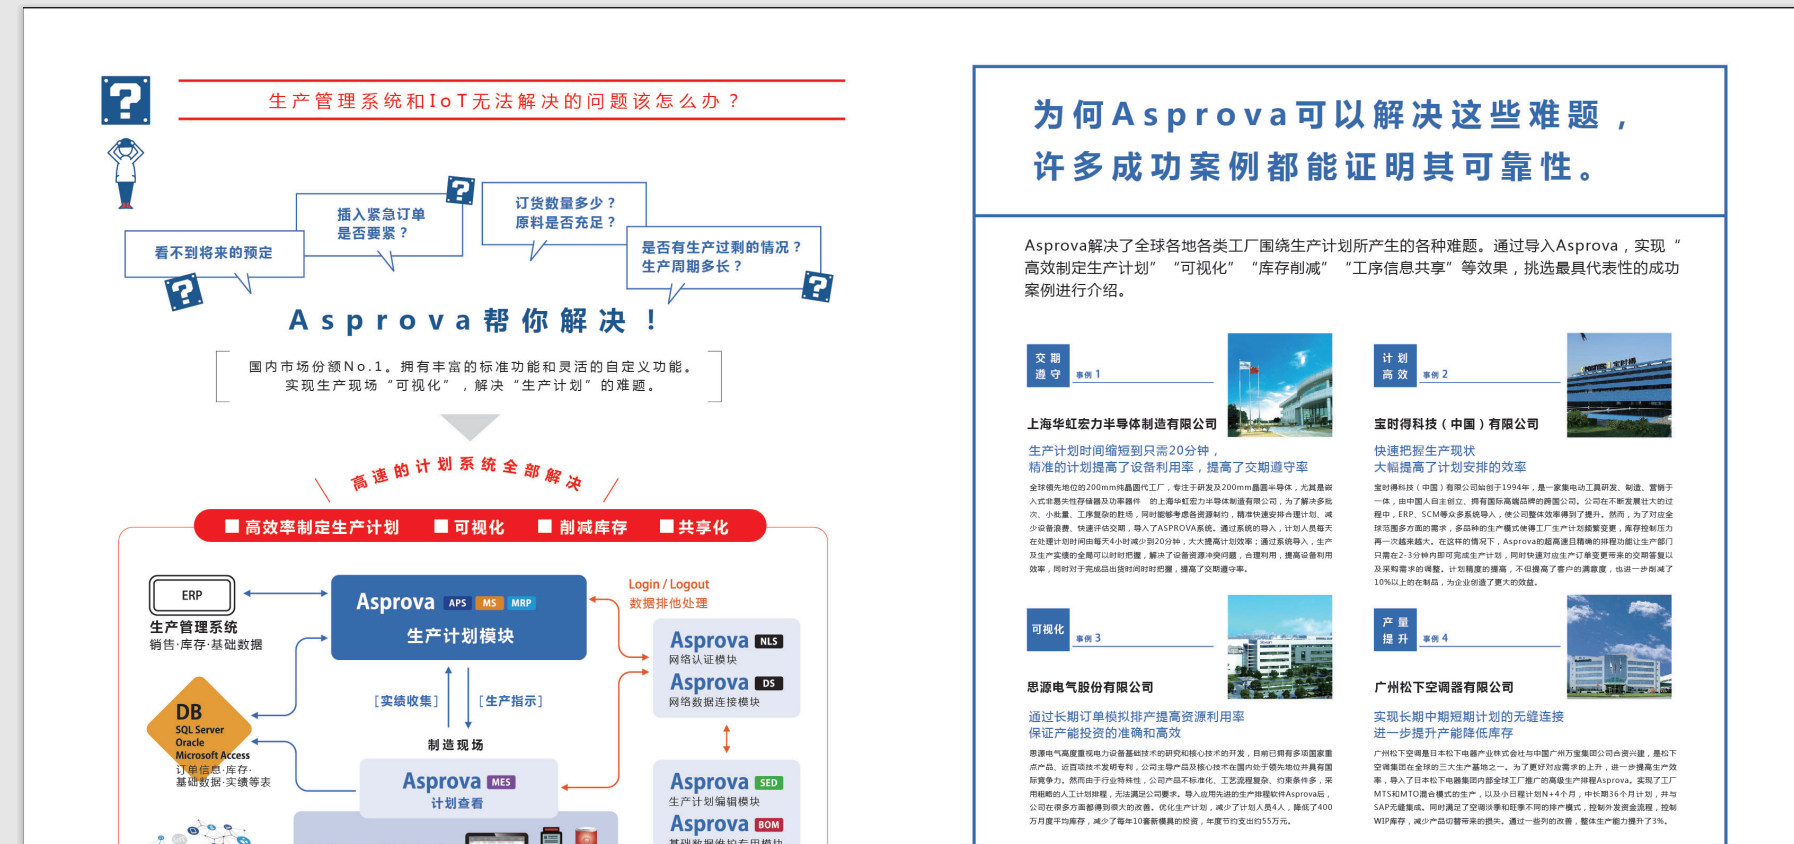Click the blue 计划高效 case tag

(1395, 366)
